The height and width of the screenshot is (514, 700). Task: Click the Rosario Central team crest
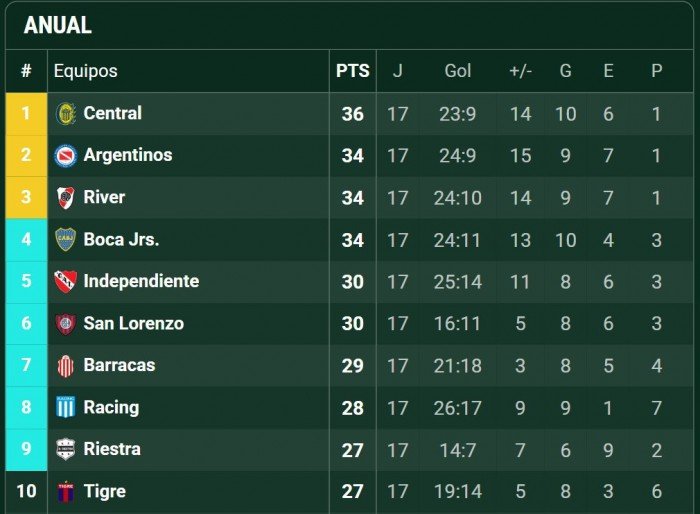[x=66, y=114]
